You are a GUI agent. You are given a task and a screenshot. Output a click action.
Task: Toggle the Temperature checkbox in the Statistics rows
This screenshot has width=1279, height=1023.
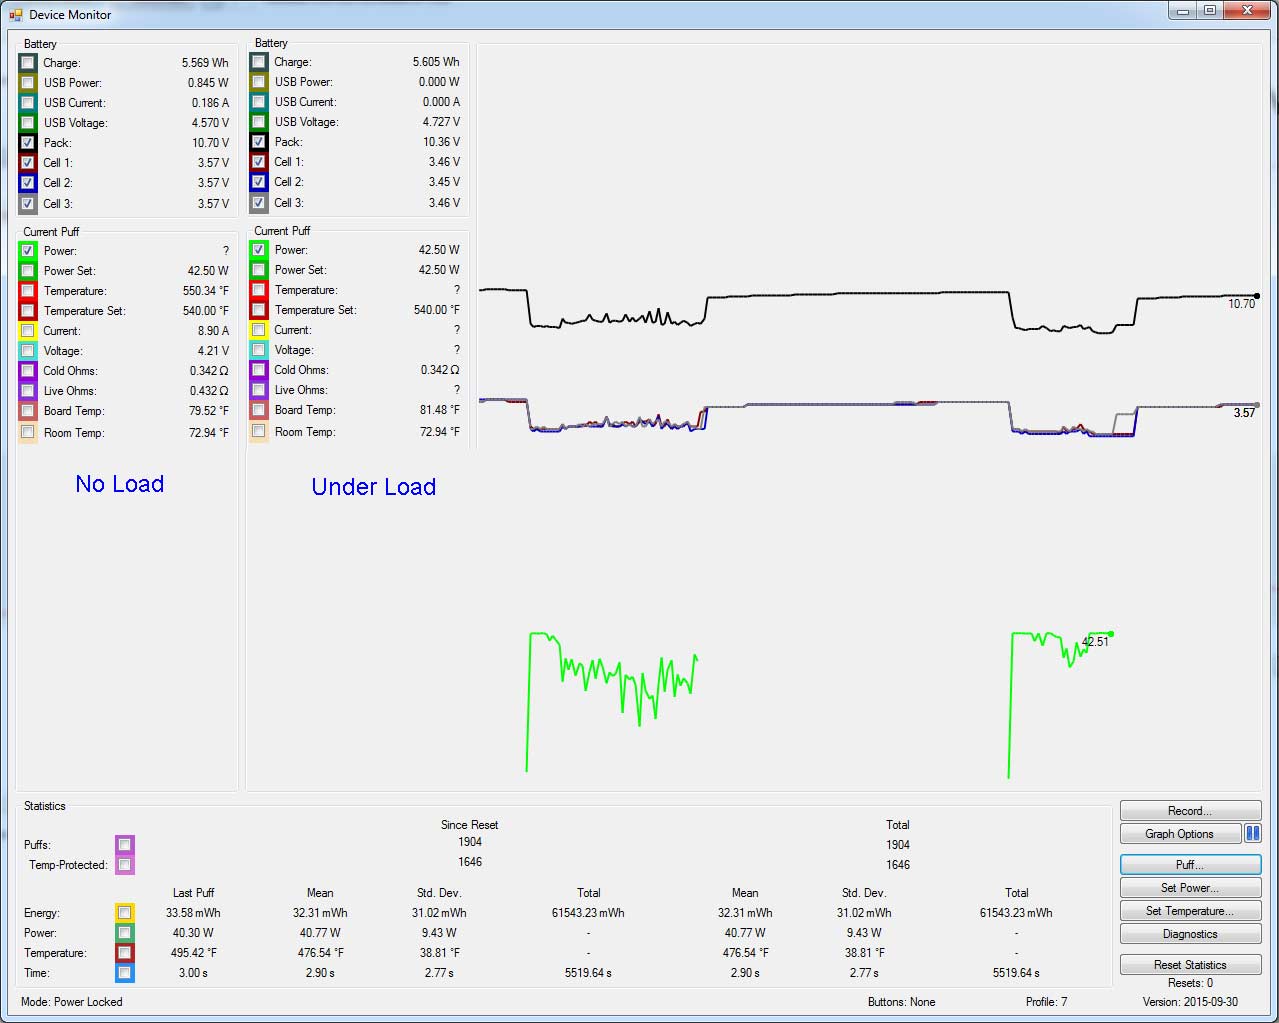pos(124,953)
